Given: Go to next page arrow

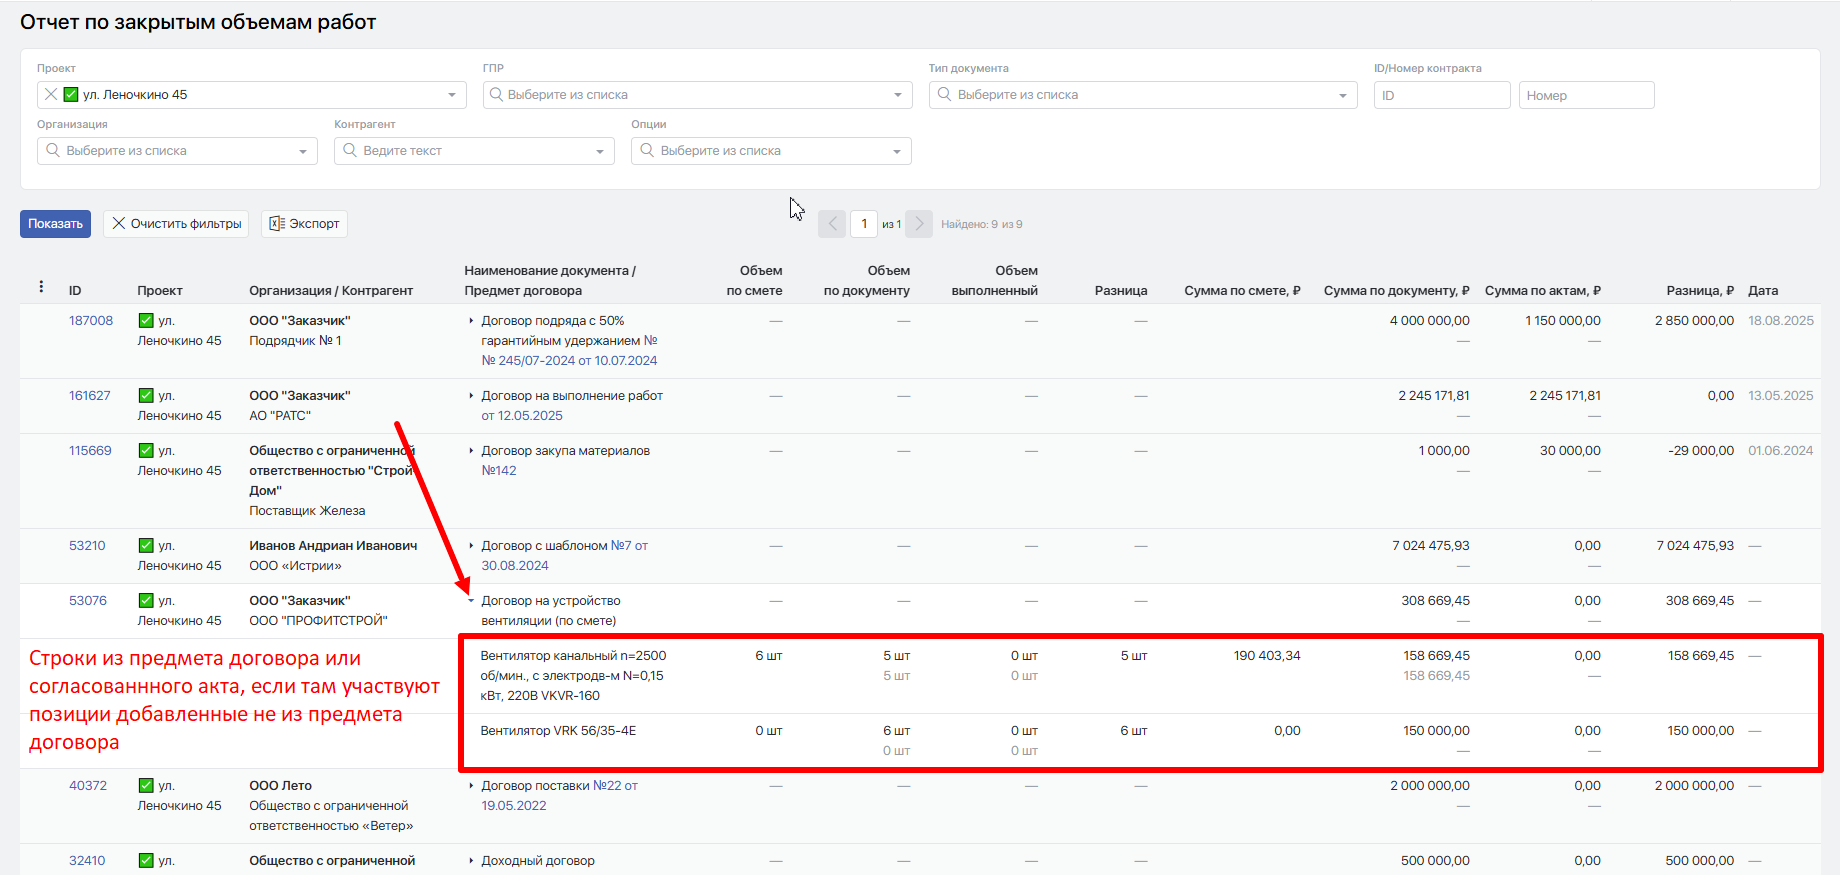Looking at the screenshot, I should (x=919, y=224).
